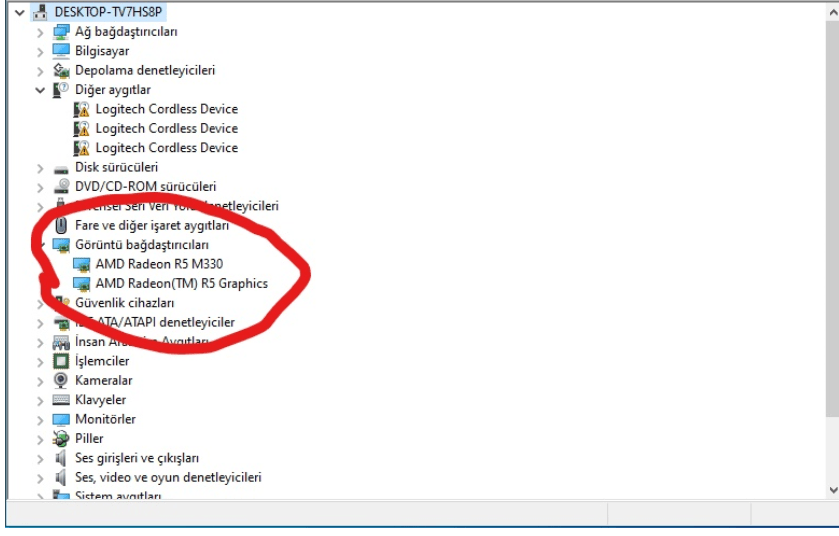Click the DESKTOP-TV7HS8P computer icon
Image resolution: width=839 pixels, height=536 pixels.
tap(41, 12)
